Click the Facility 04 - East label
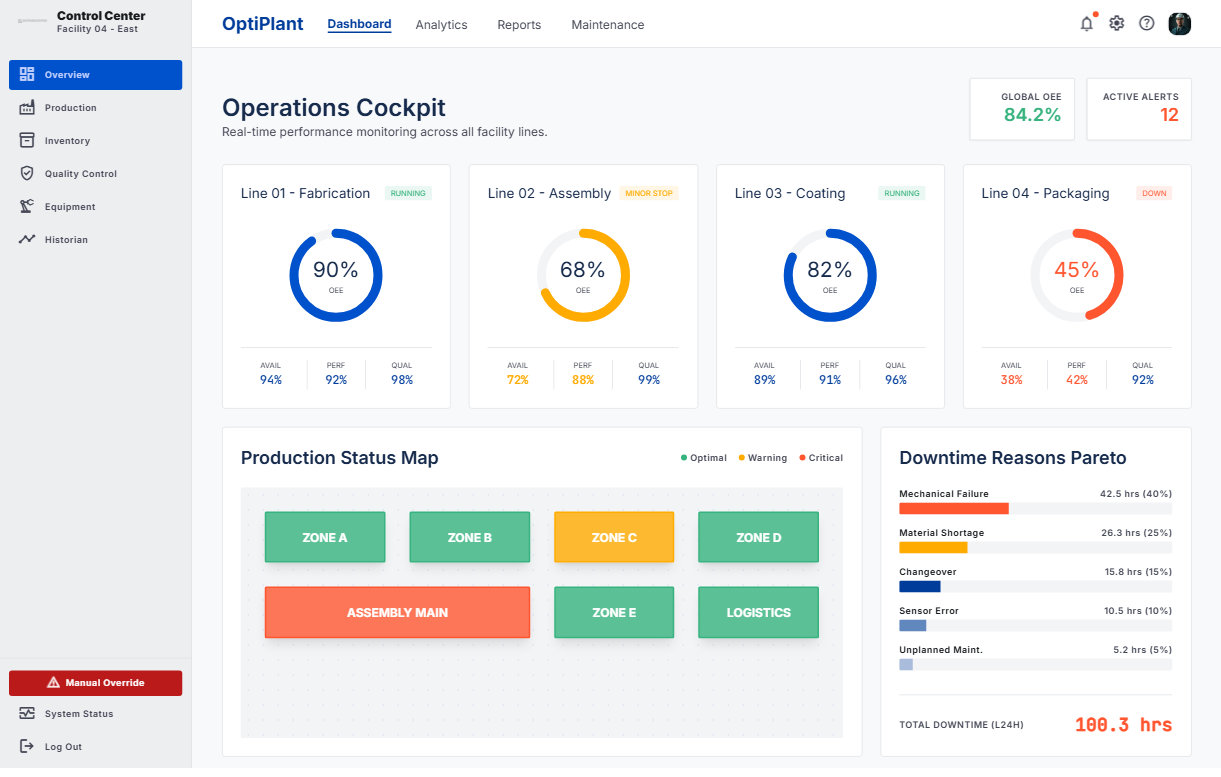This screenshot has height=777, width=1221. [x=97, y=30]
